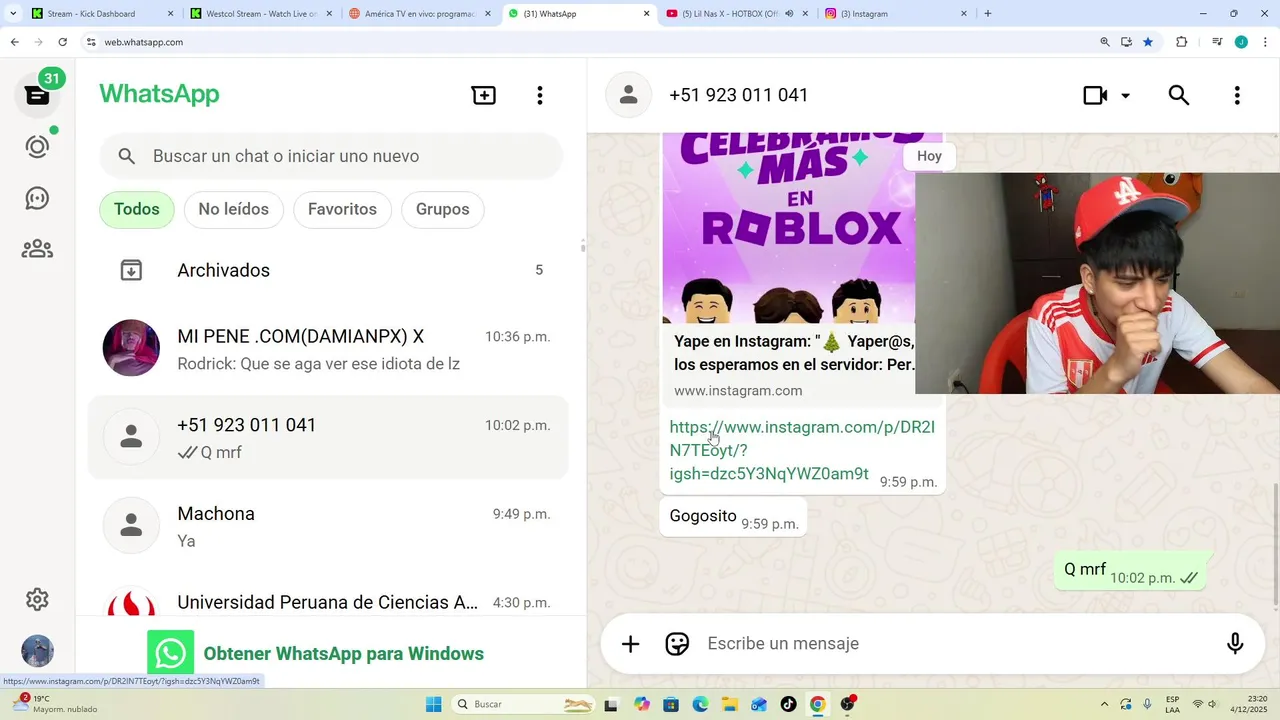This screenshot has width=1280, height=720.
Task: Expand call options dropdown arrow
Action: [1125, 96]
